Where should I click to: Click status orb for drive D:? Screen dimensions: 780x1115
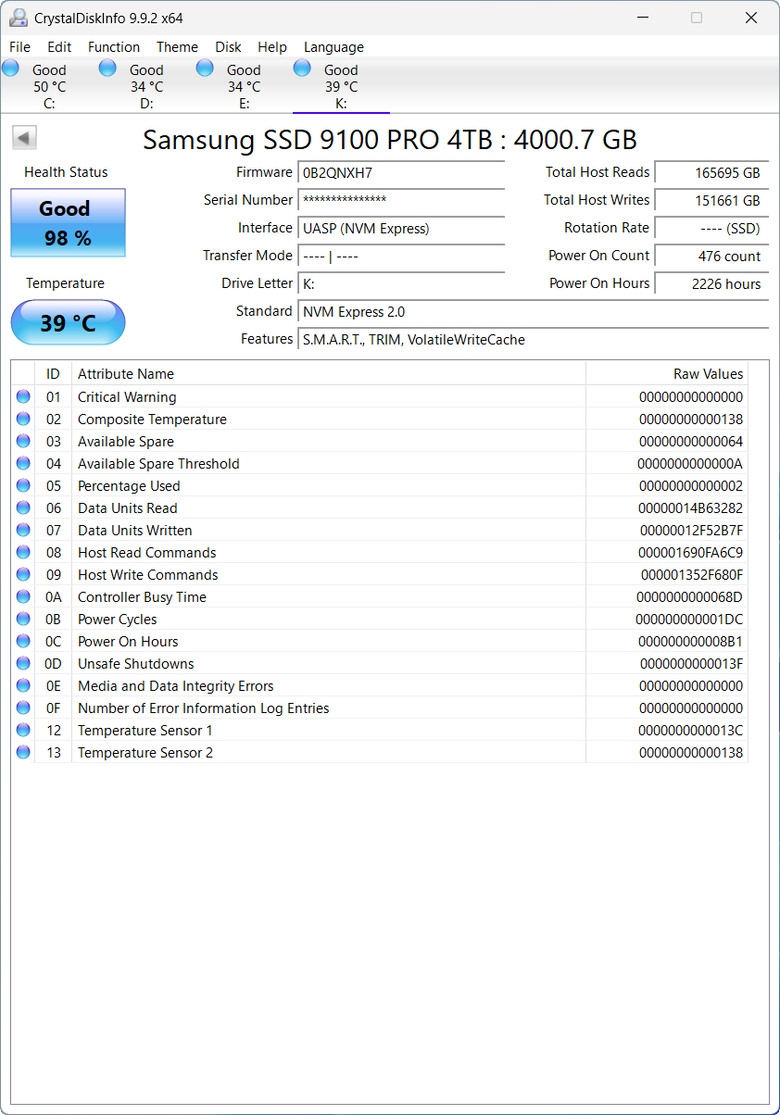pos(108,68)
